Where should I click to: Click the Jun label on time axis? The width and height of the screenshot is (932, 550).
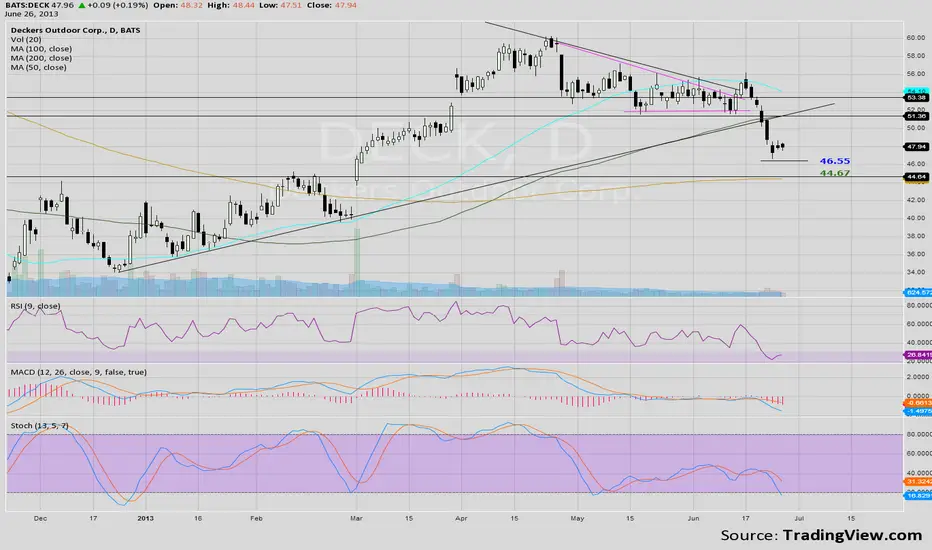click(x=693, y=518)
